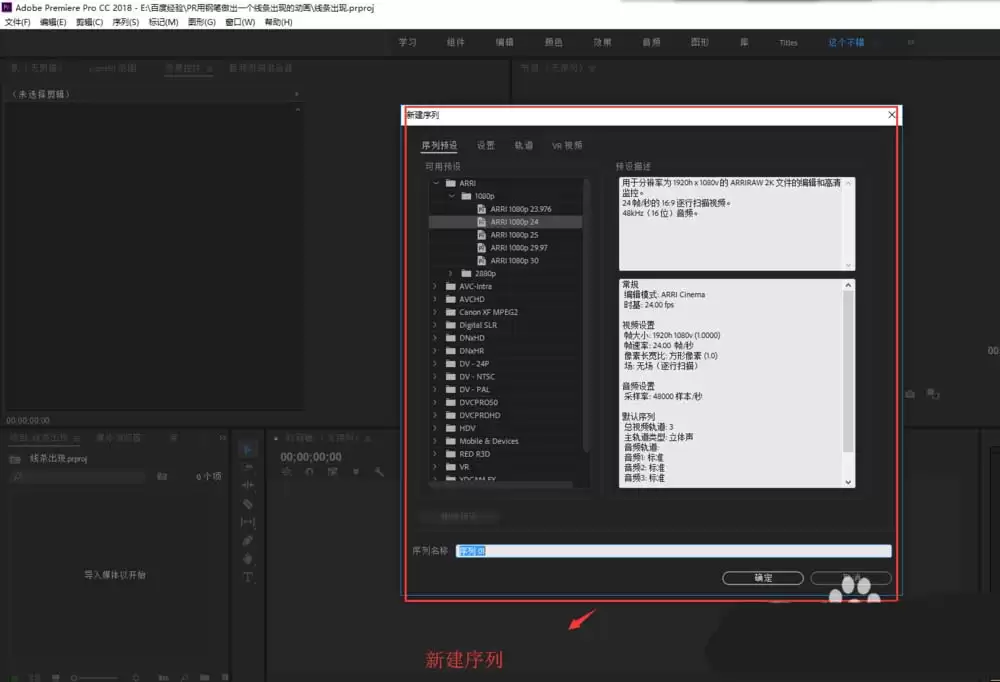Click the Export Frame camera icon
Viewport: 1000px width, 682px height.
click(910, 394)
